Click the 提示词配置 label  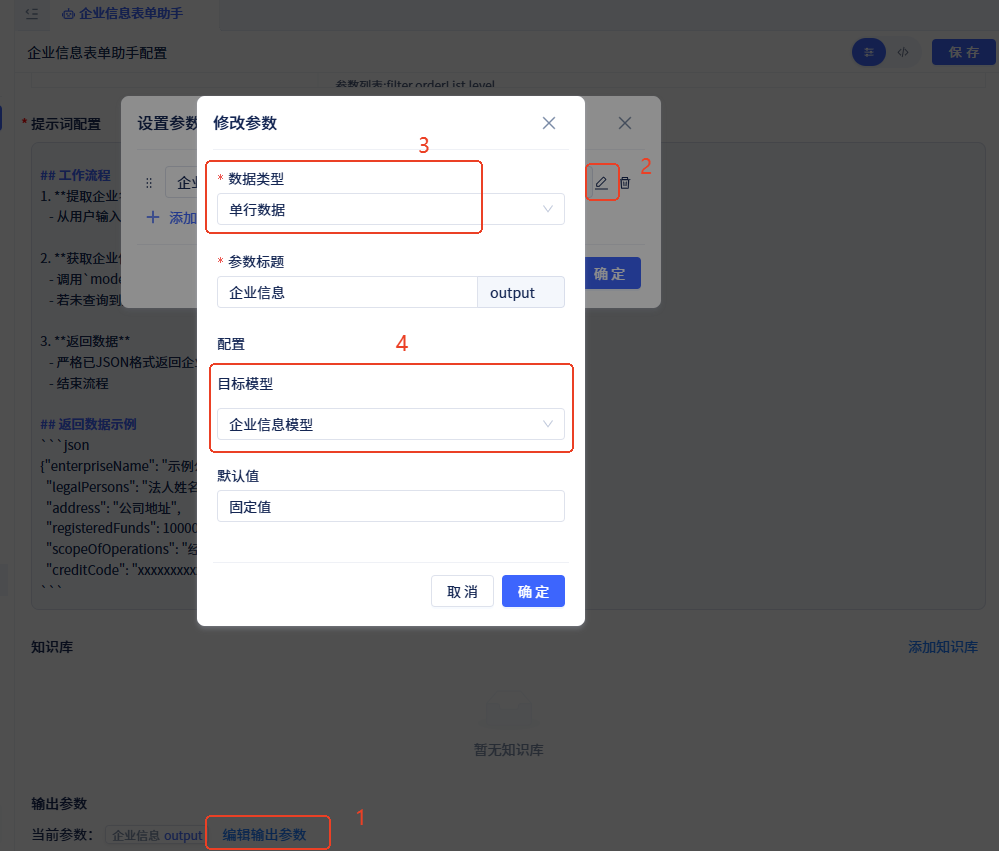point(66,124)
